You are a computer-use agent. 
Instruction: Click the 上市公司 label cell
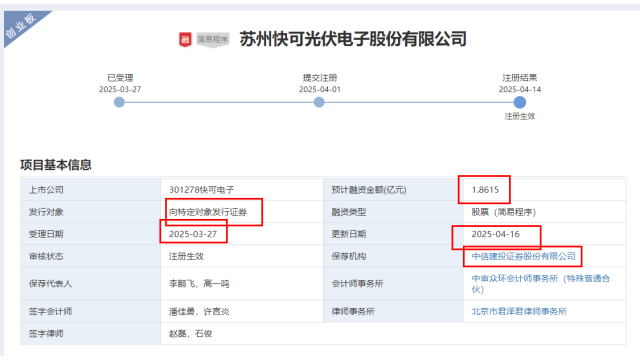[91, 190]
